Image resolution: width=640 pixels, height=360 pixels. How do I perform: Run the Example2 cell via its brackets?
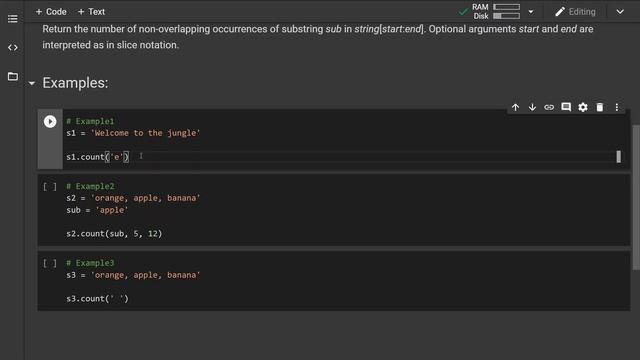click(50, 187)
